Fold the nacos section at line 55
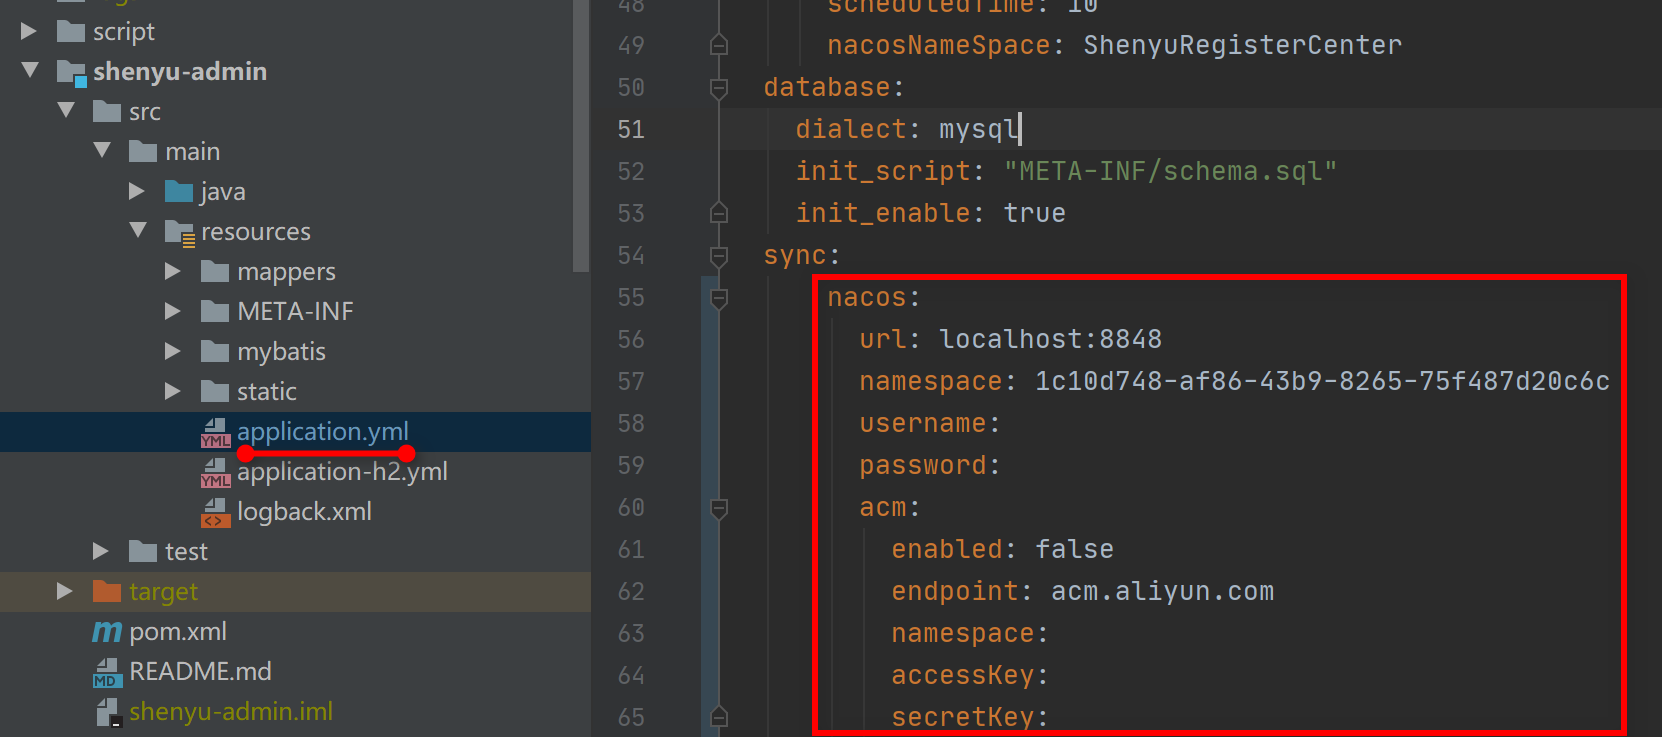Image resolution: width=1662 pixels, height=737 pixels. pos(718,298)
